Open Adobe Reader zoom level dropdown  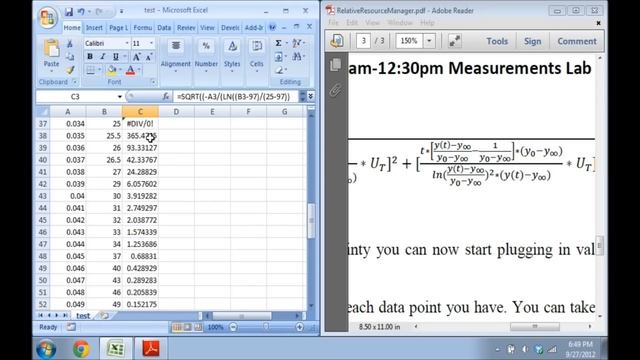coord(429,41)
